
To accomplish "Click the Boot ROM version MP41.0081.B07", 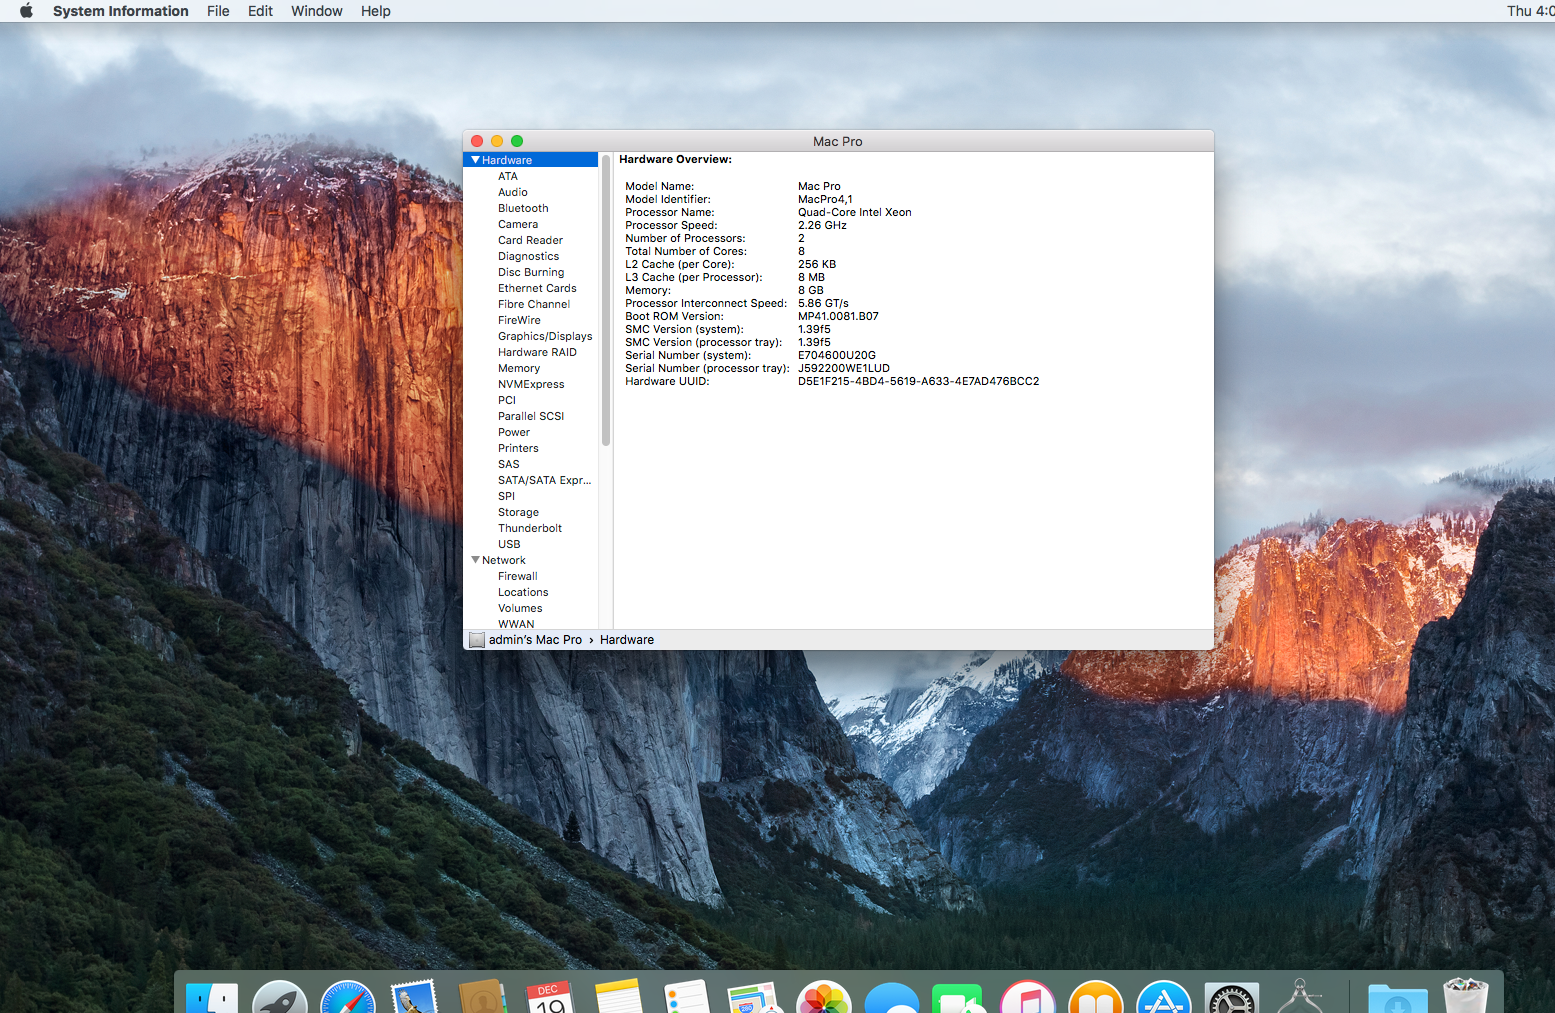I will [x=838, y=316].
